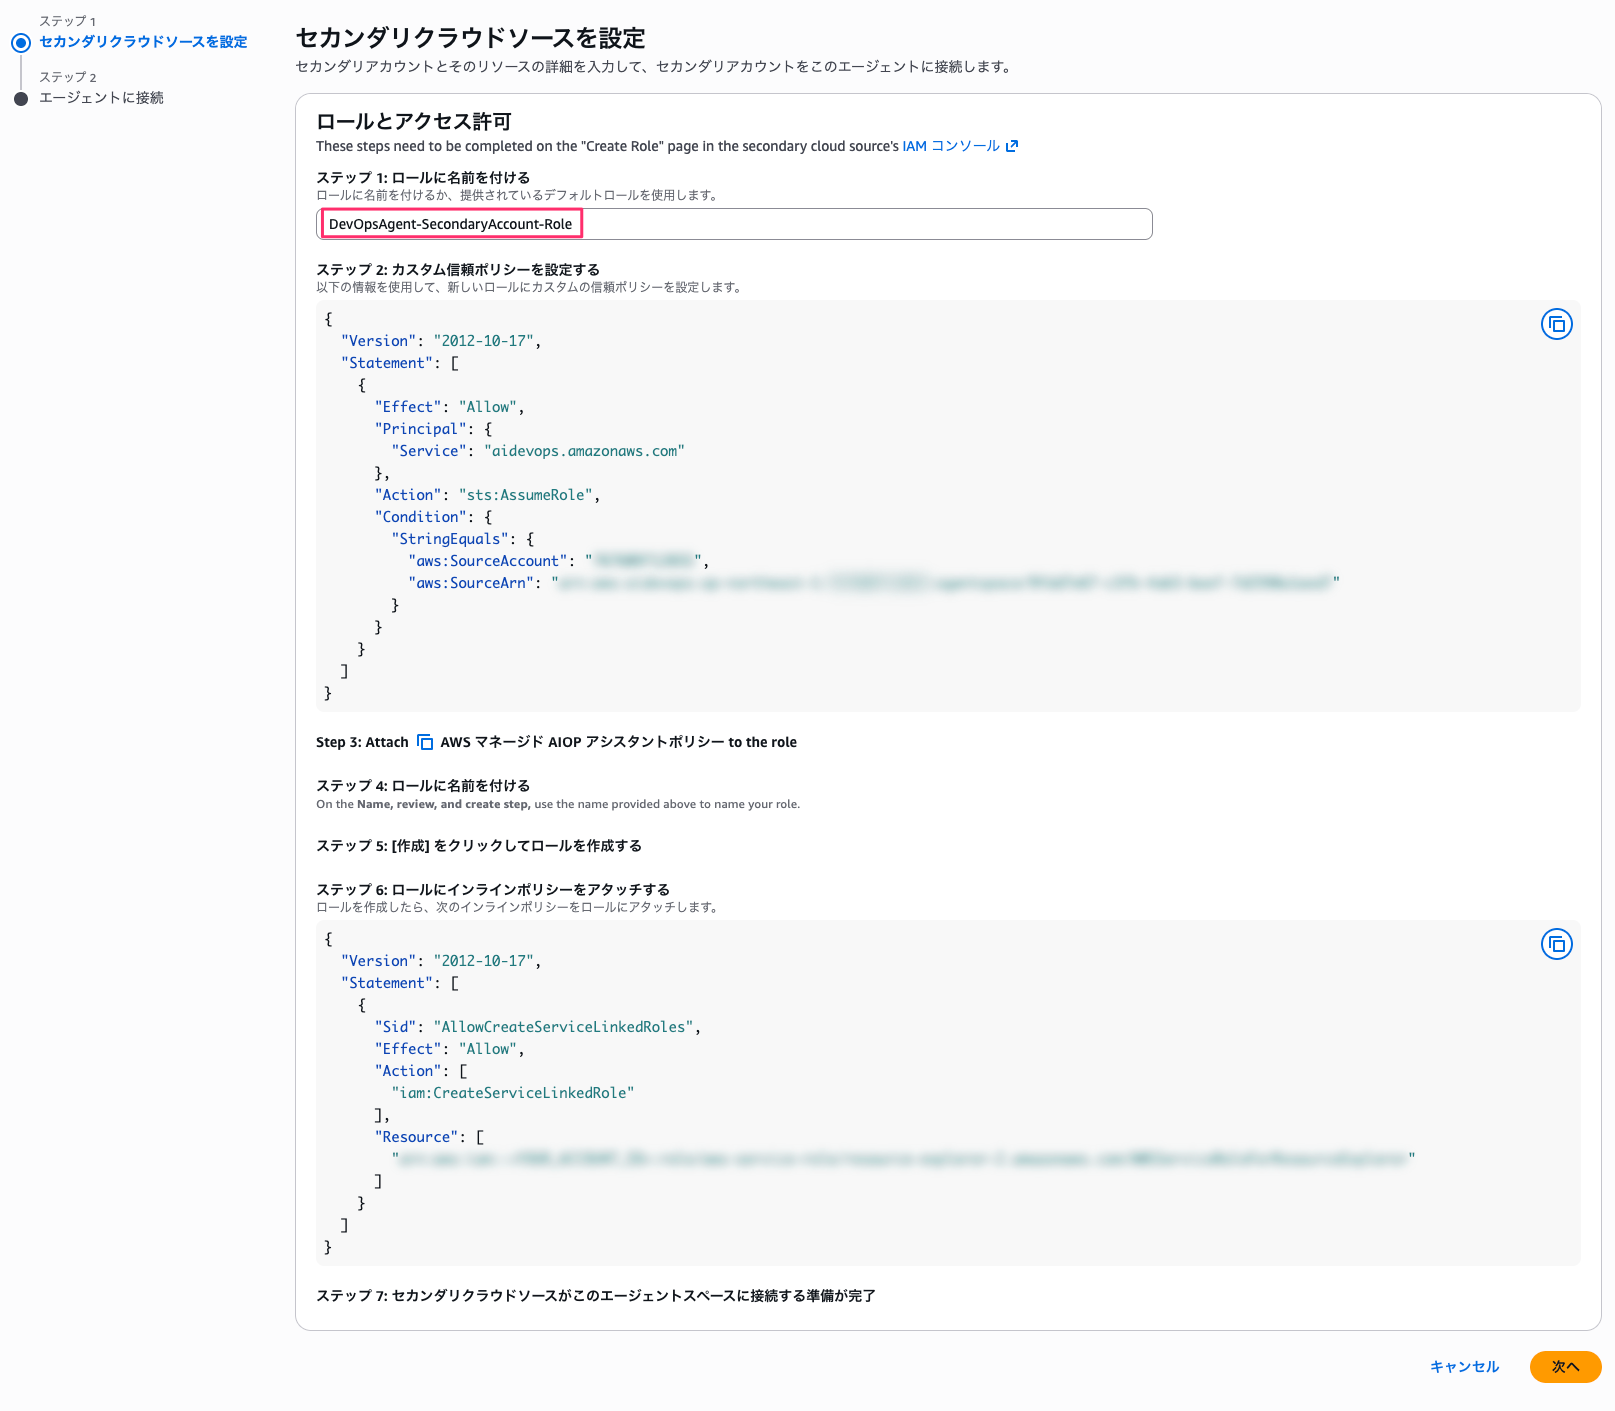Click the ステップ 6 inline policy heading
The image size is (1615, 1411).
(493, 890)
